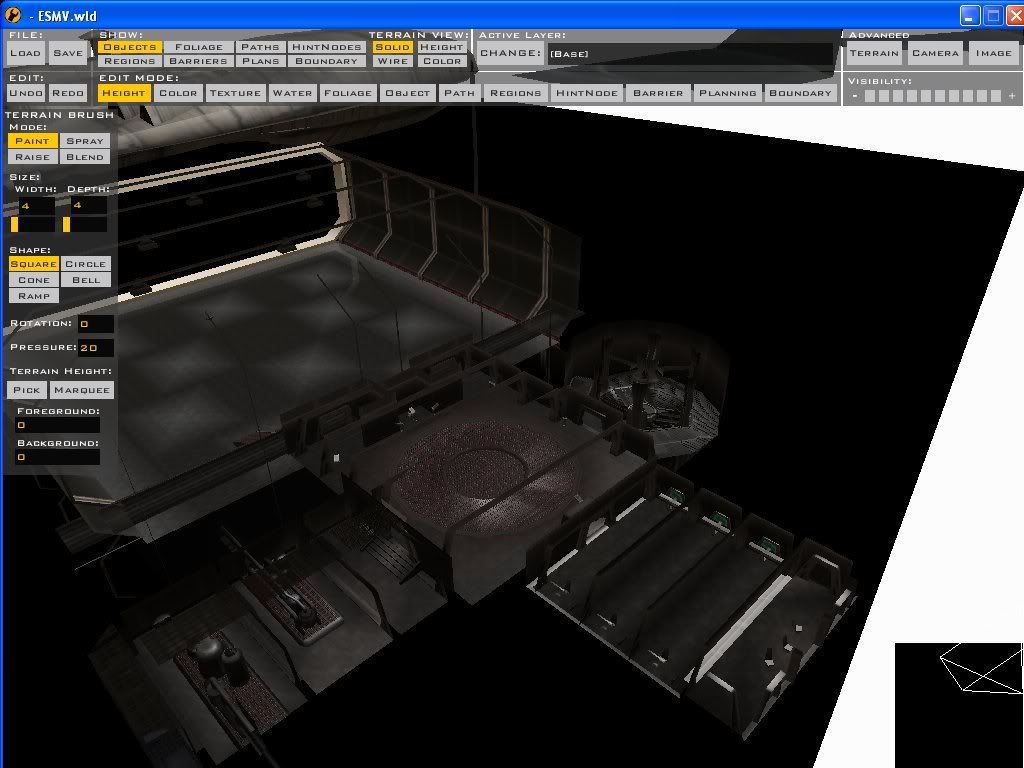Viewport: 1024px width, 768px height.
Task: Switch to Boundary edit mode
Action: (x=800, y=93)
